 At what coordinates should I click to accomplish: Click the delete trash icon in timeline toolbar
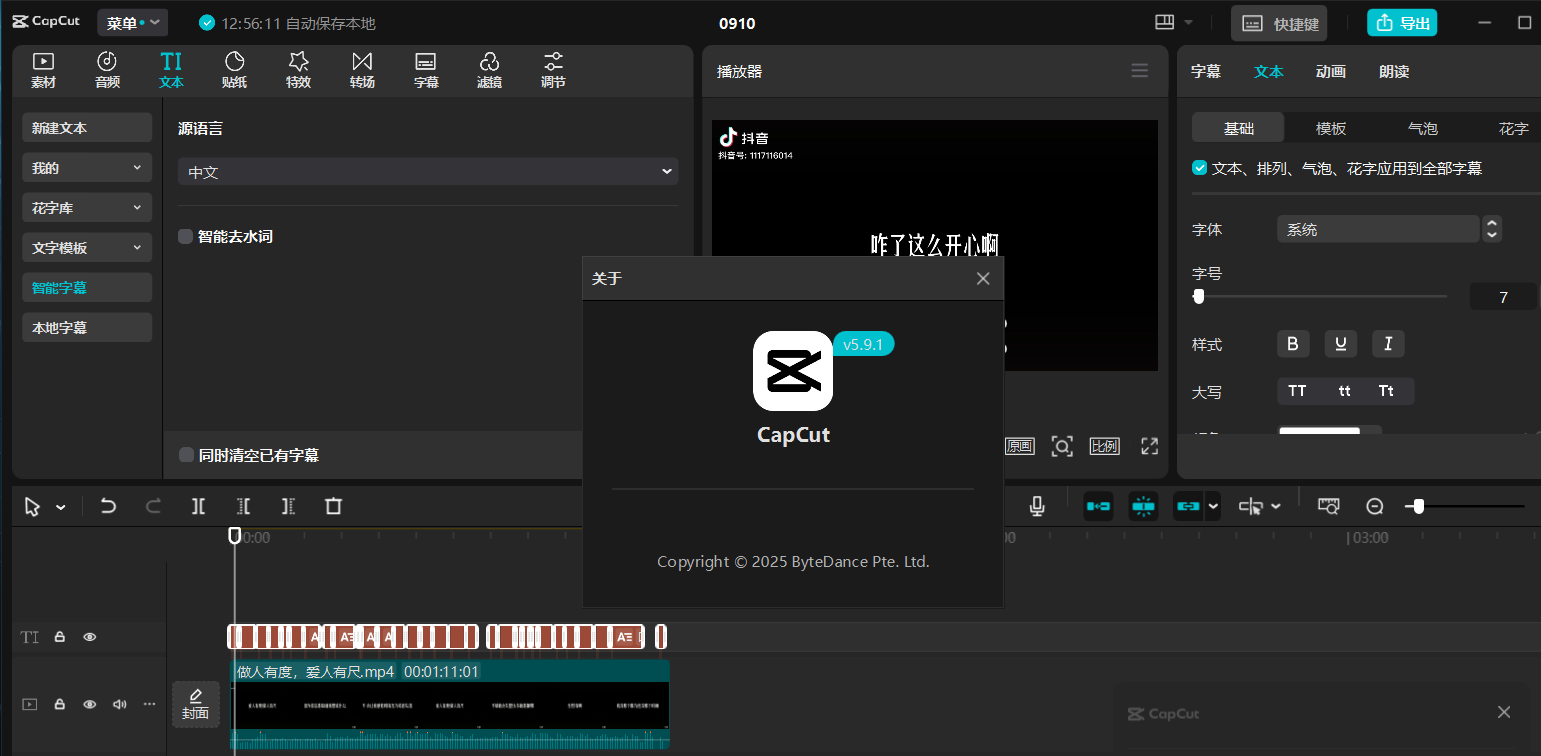point(333,506)
